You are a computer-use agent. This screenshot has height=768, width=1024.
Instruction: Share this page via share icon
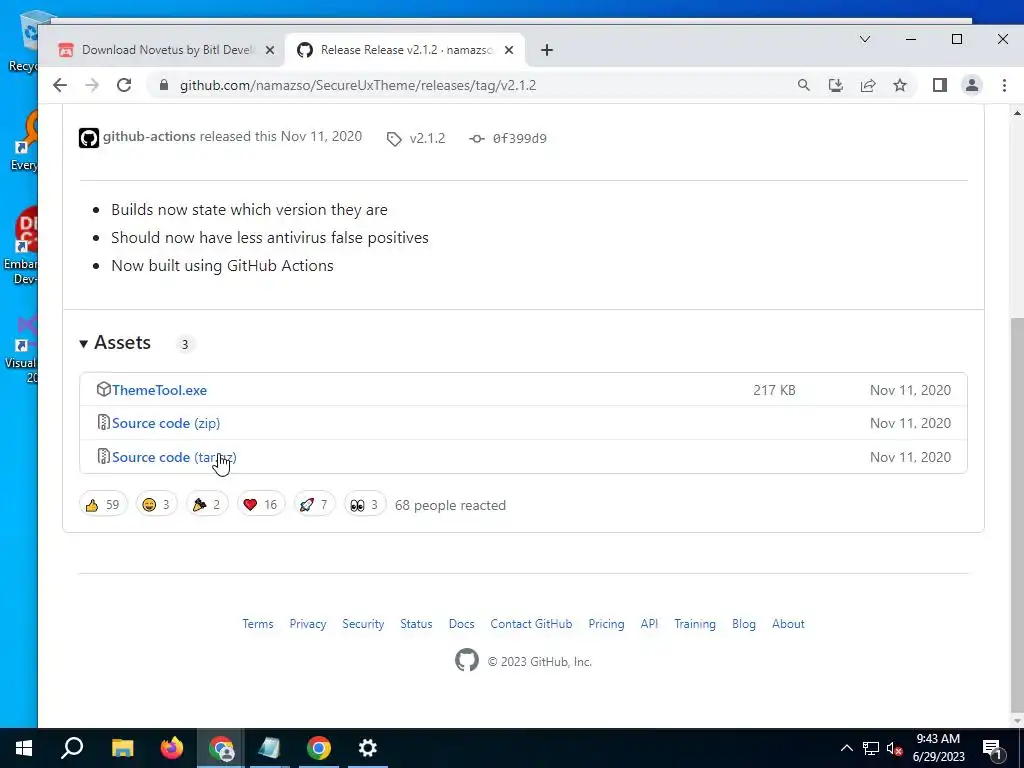[x=868, y=86]
